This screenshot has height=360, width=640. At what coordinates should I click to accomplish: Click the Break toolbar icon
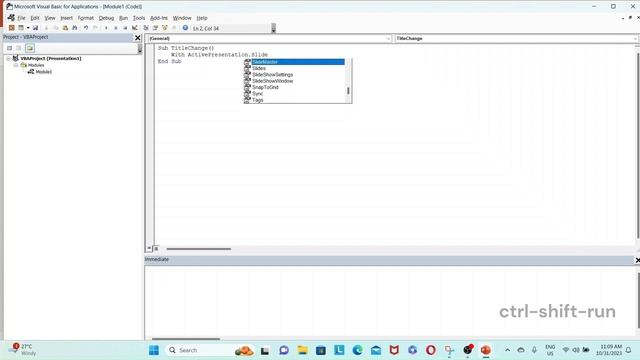pyautogui.click(x=116, y=28)
